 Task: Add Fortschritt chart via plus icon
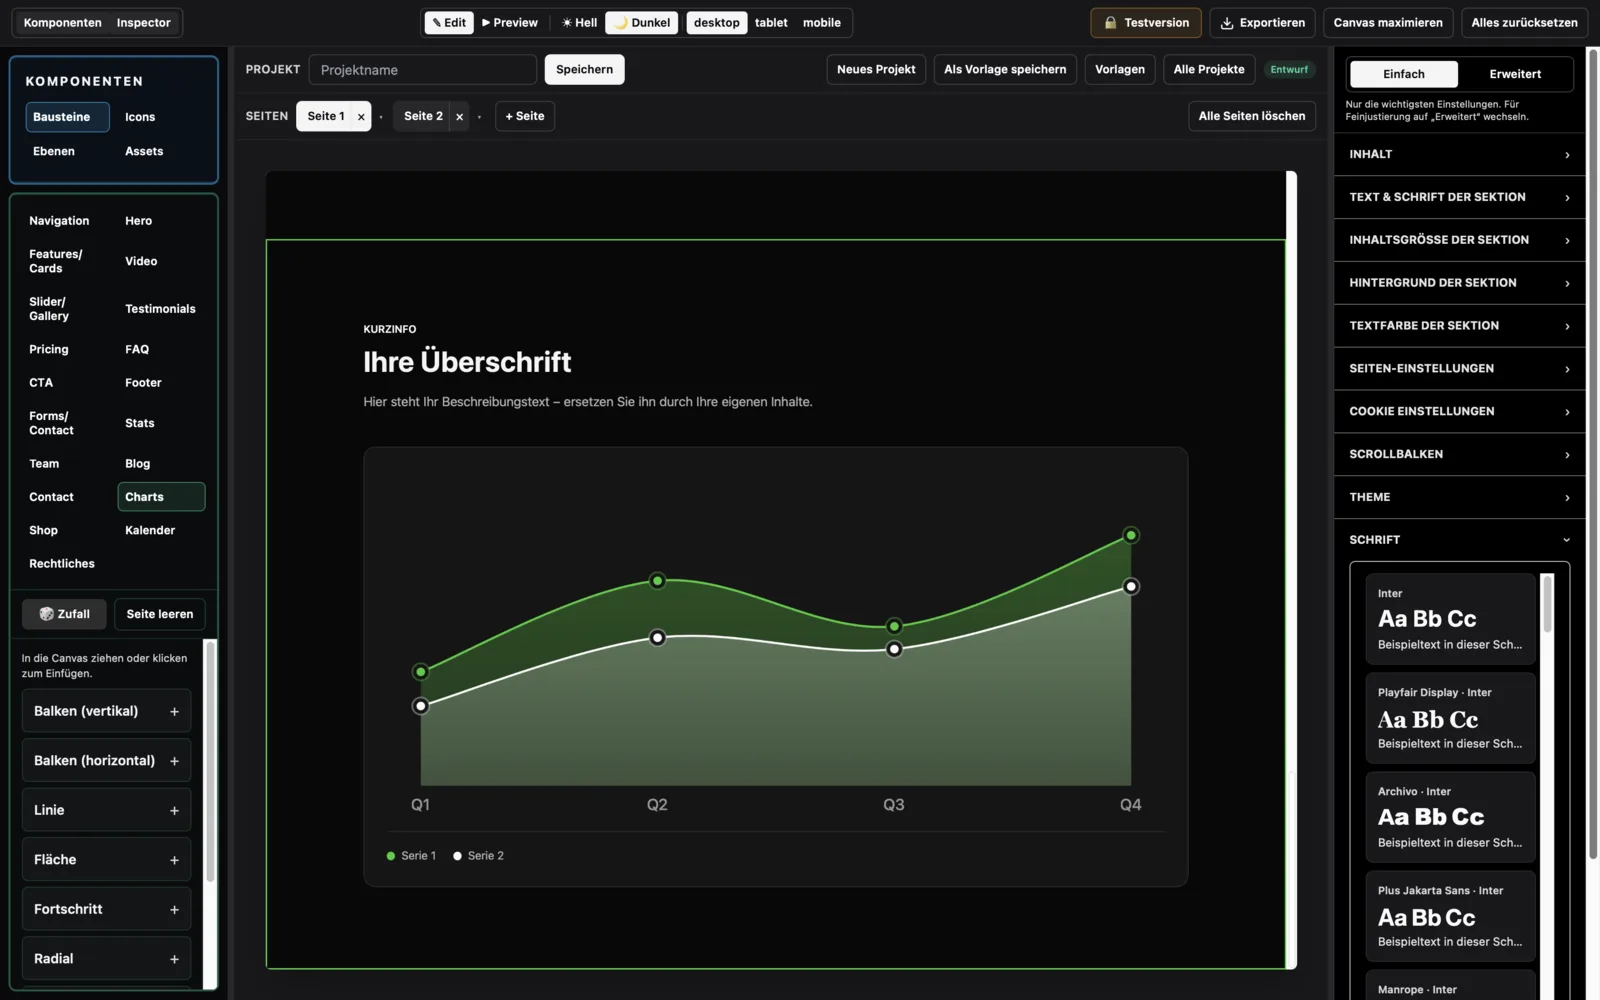click(174, 910)
